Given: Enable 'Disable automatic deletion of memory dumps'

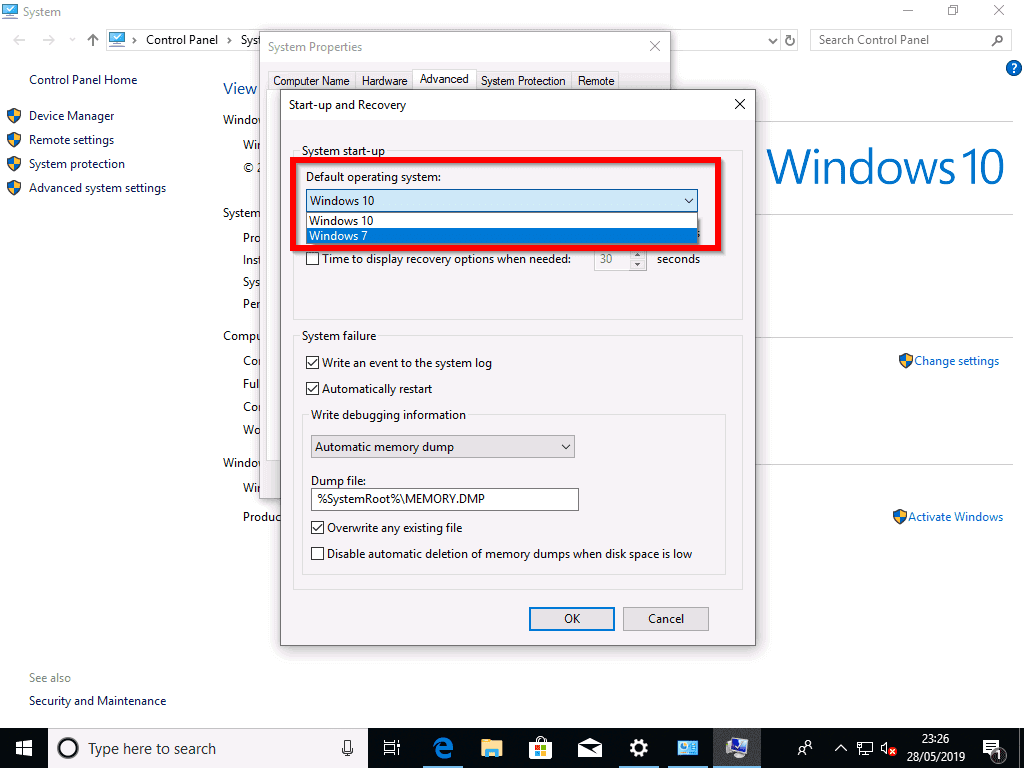Looking at the screenshot, I should 317,554.
